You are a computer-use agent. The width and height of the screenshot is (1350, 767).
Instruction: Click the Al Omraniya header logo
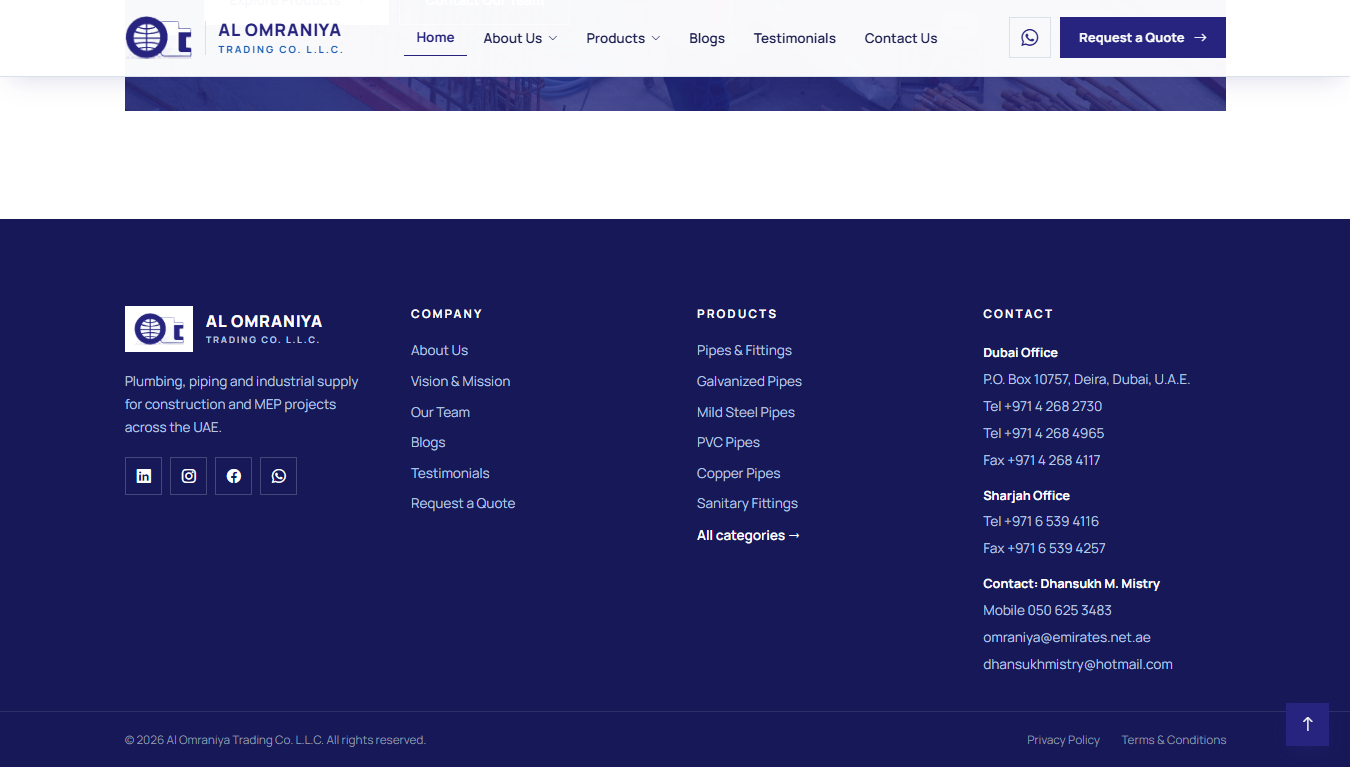pyautogui.click(x=234, y=38)
